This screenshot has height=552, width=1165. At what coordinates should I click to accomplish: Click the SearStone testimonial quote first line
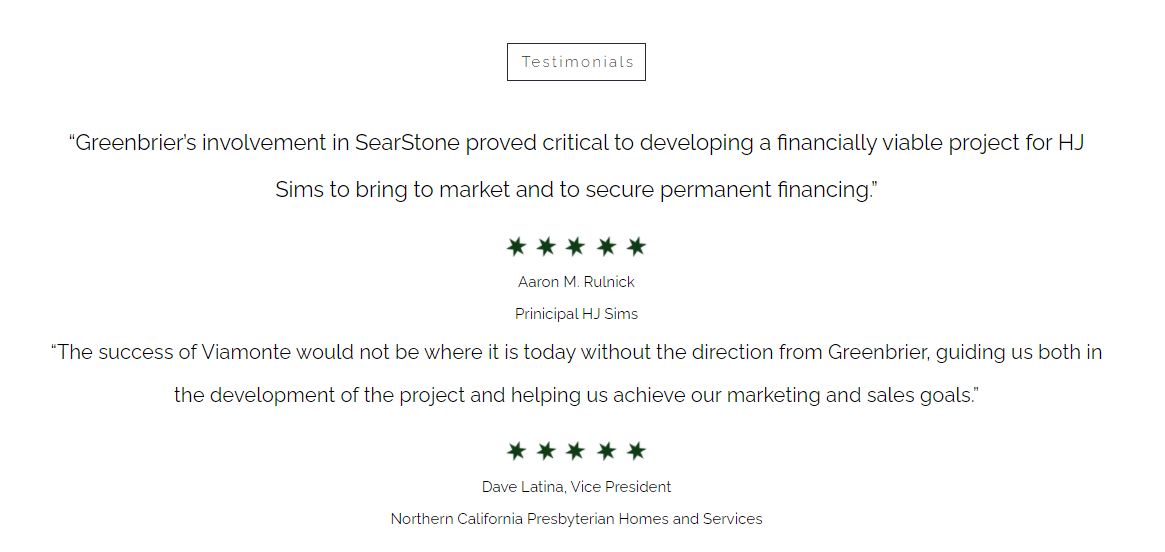click(x=576, y=143)
